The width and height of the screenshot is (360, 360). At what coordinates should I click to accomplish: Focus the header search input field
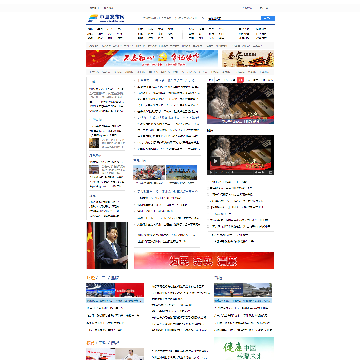(x=234, y=18)
